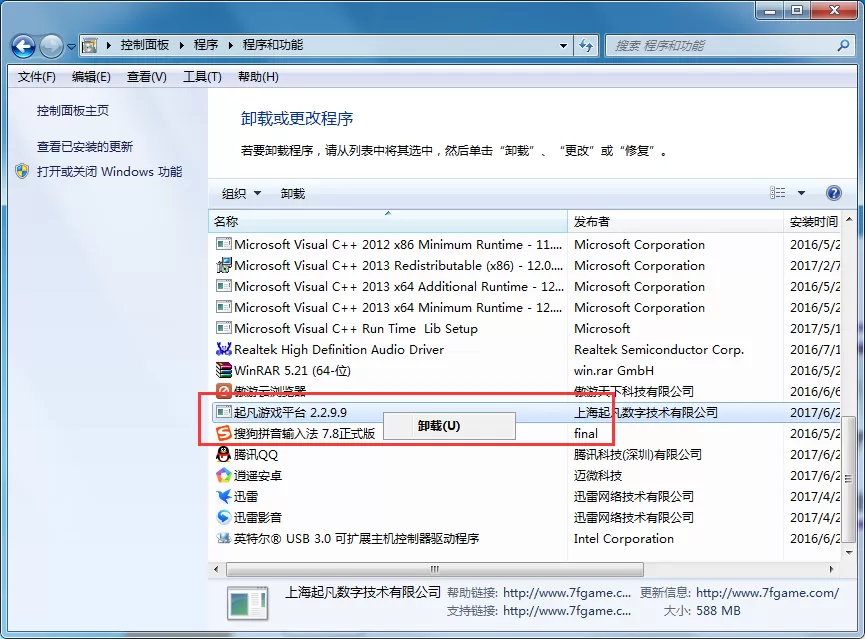Click publisher win.rar GmbH
Viewport: 865px width, 639px height.
(613, 370)
